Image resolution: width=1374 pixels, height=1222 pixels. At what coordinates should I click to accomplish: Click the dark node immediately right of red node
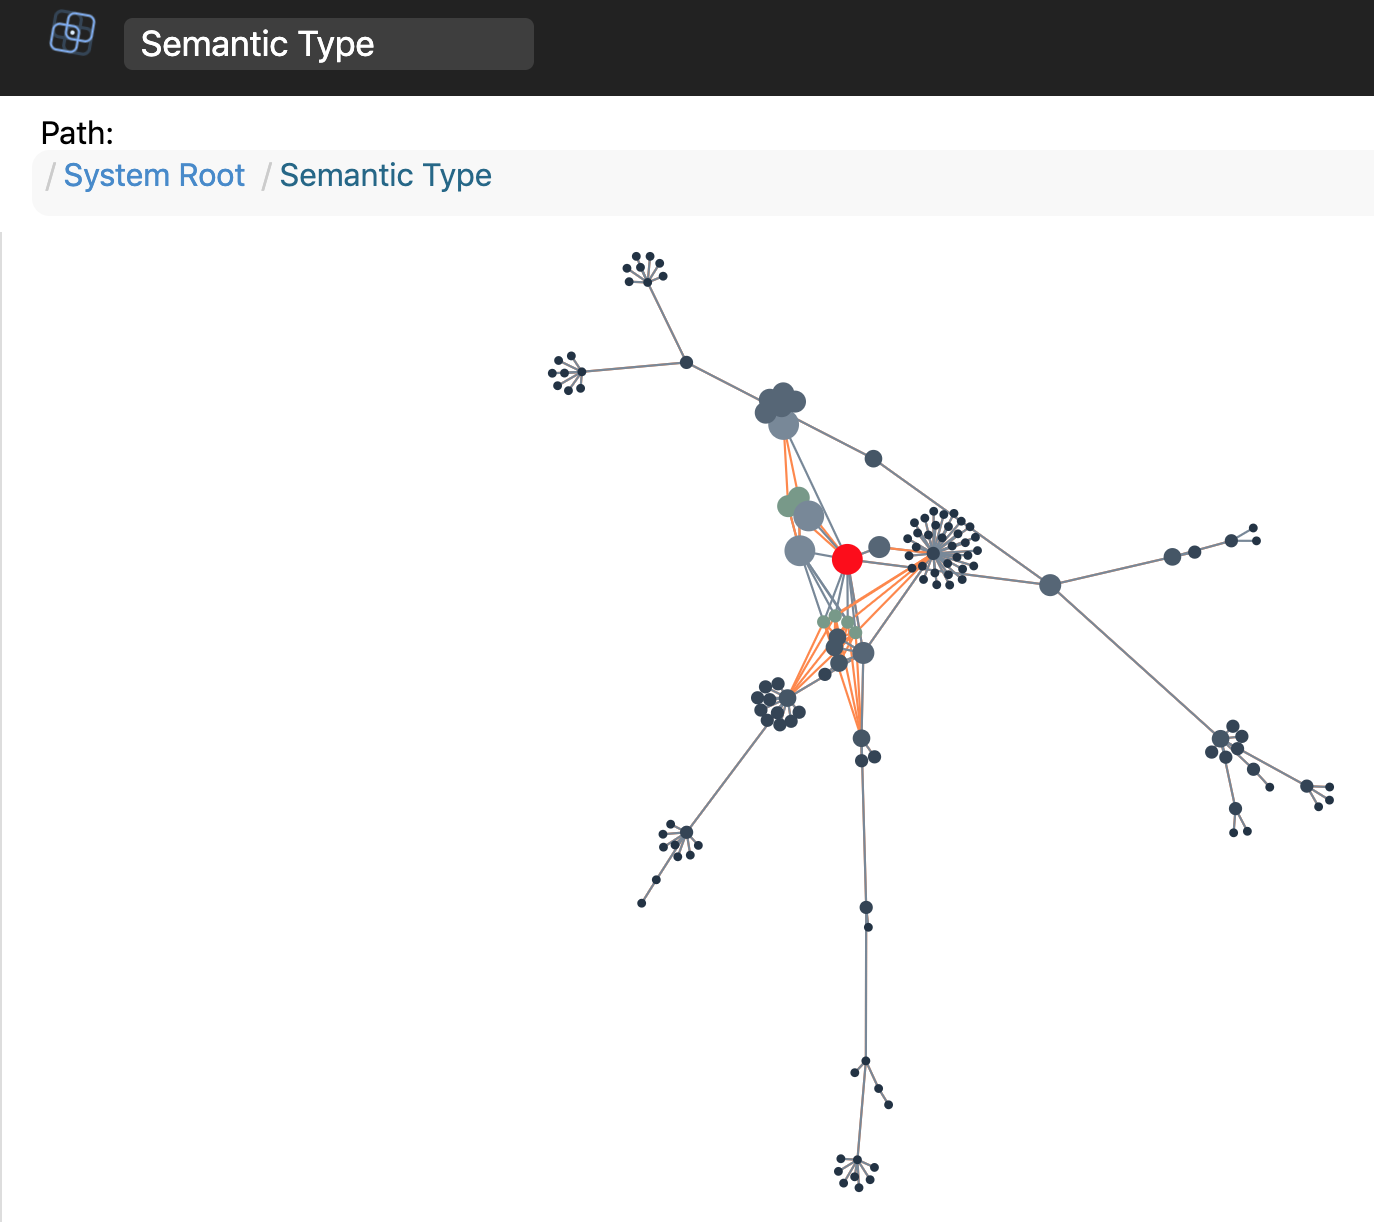pos(879,547)
